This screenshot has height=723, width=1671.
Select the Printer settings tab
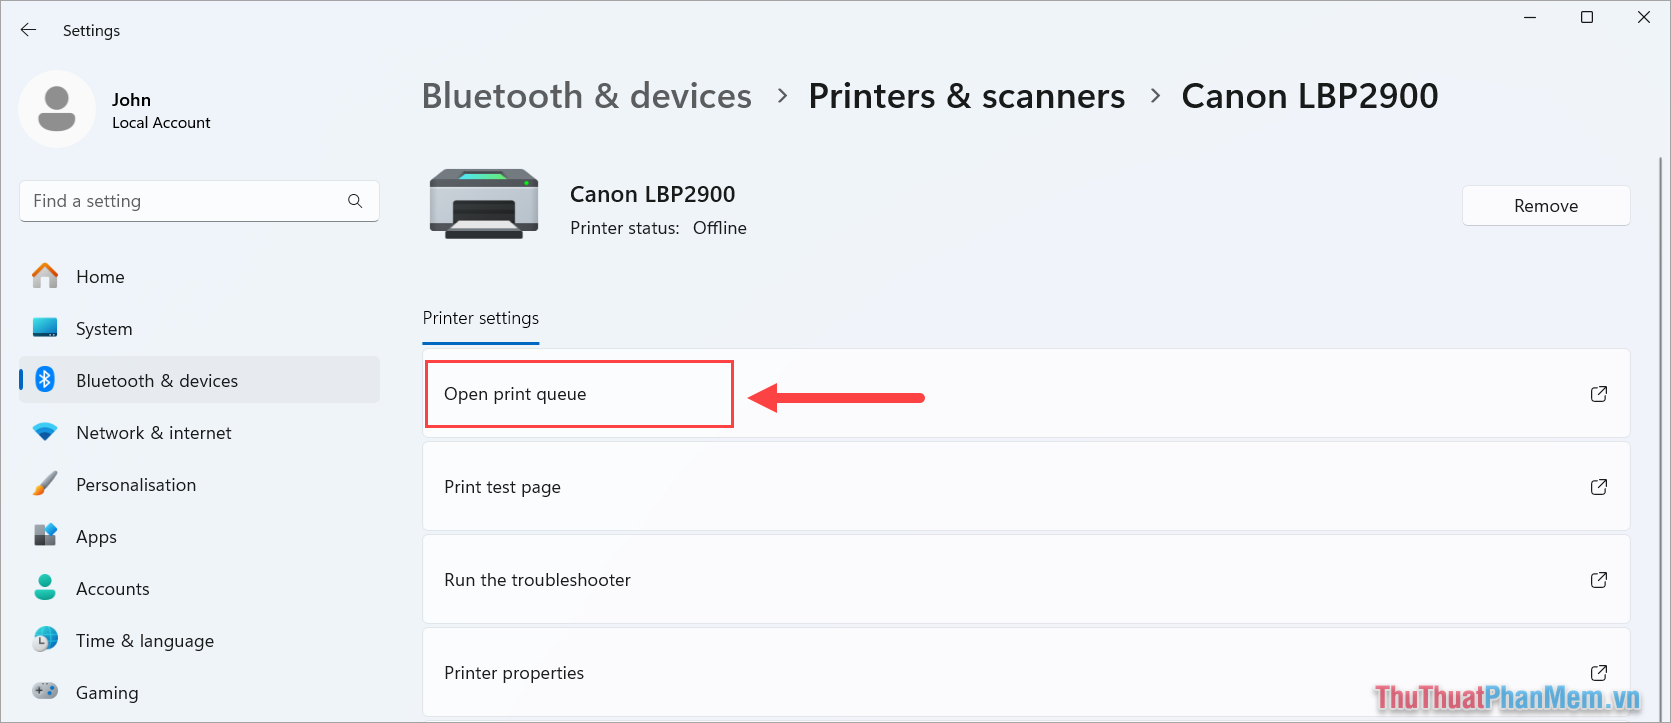(x=481, y=318)
